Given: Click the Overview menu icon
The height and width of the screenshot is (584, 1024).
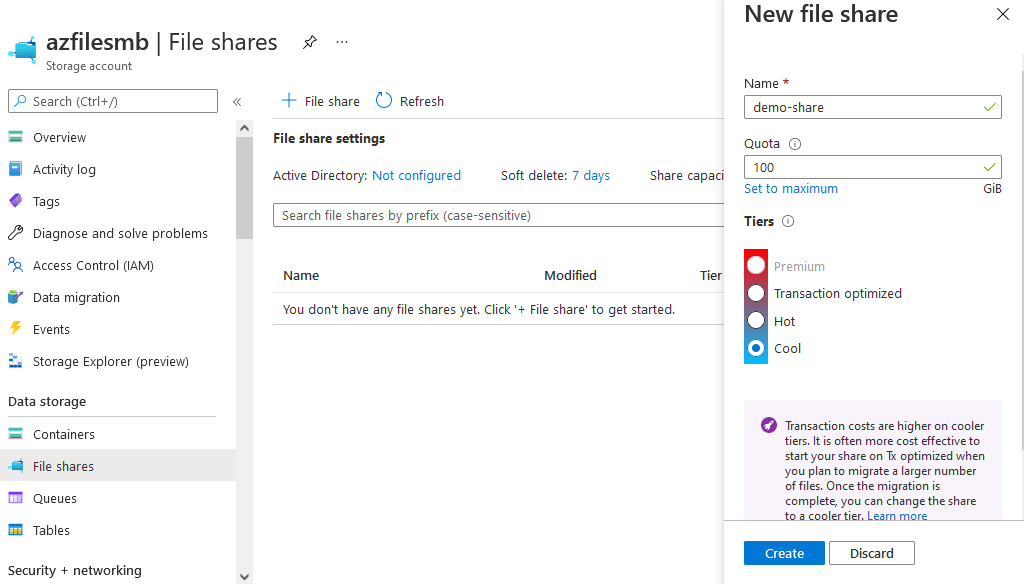Looking at the screenshot, I should (16, 137).
